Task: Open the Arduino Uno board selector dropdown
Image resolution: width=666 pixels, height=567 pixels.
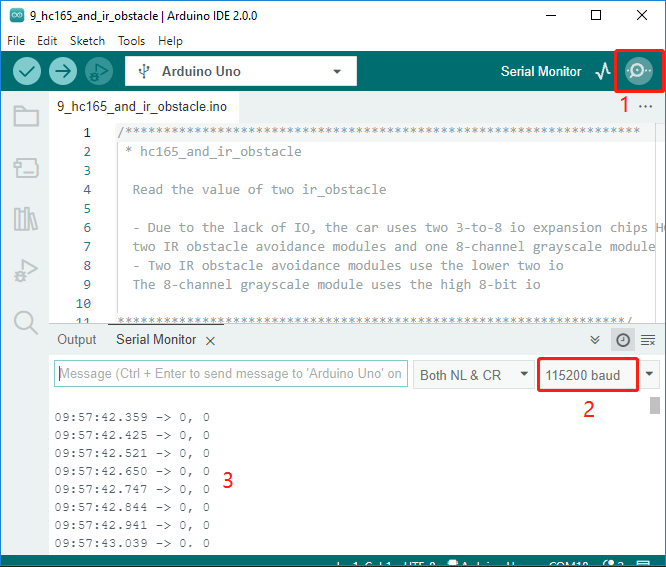Action: pos(241,71)
